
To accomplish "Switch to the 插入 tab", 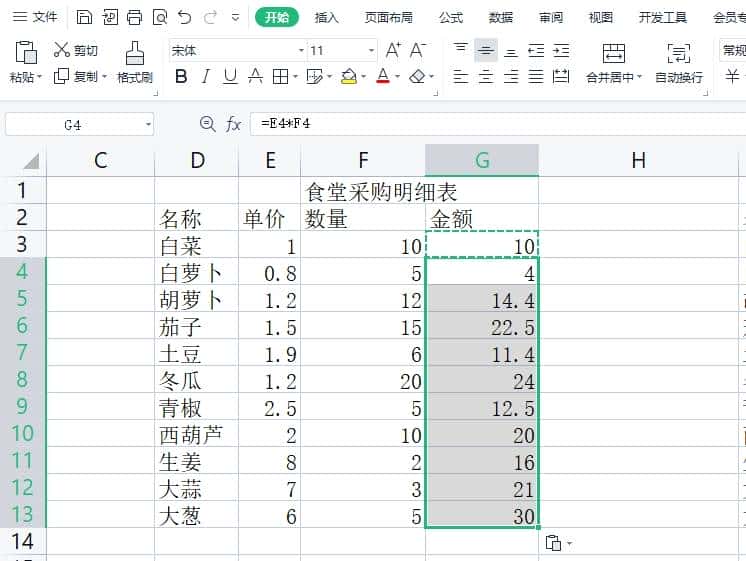I will (326, 18).
